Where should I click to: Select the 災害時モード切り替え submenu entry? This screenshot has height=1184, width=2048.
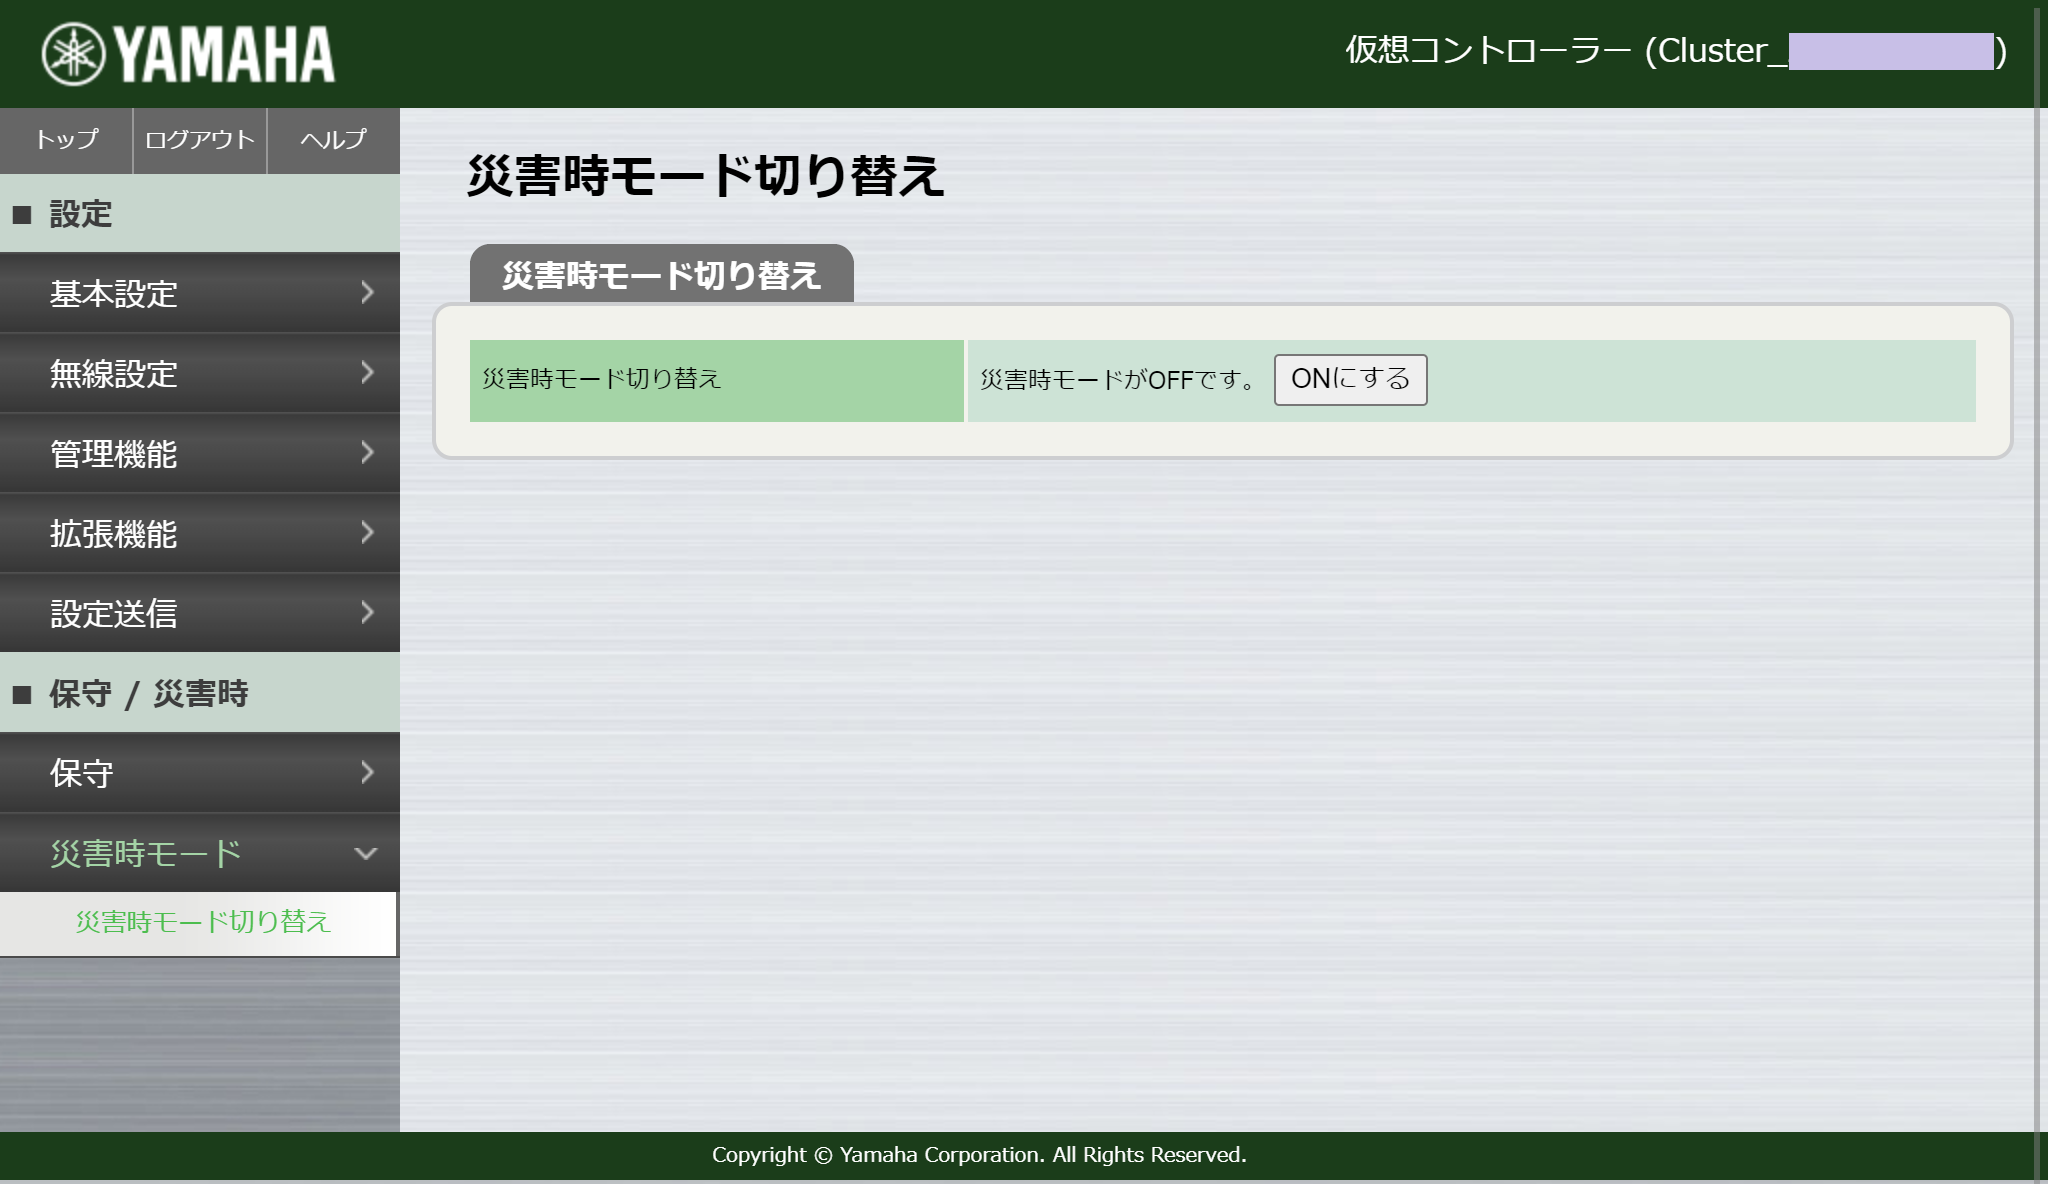point(203,924)
